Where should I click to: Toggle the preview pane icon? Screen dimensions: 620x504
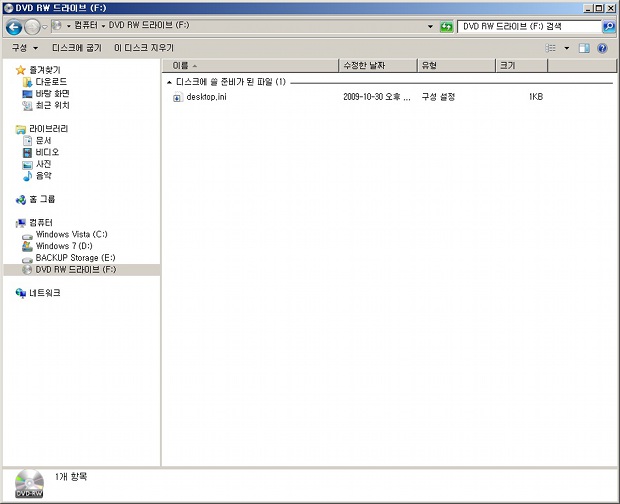(584, 48)
